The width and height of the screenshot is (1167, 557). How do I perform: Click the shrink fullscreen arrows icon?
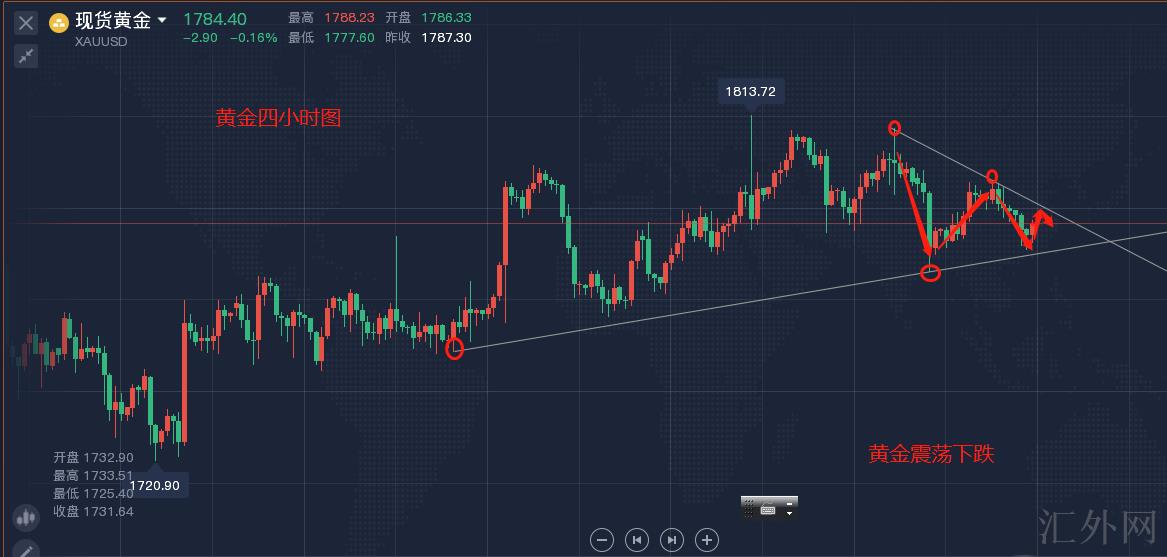(x=26, y=56)
